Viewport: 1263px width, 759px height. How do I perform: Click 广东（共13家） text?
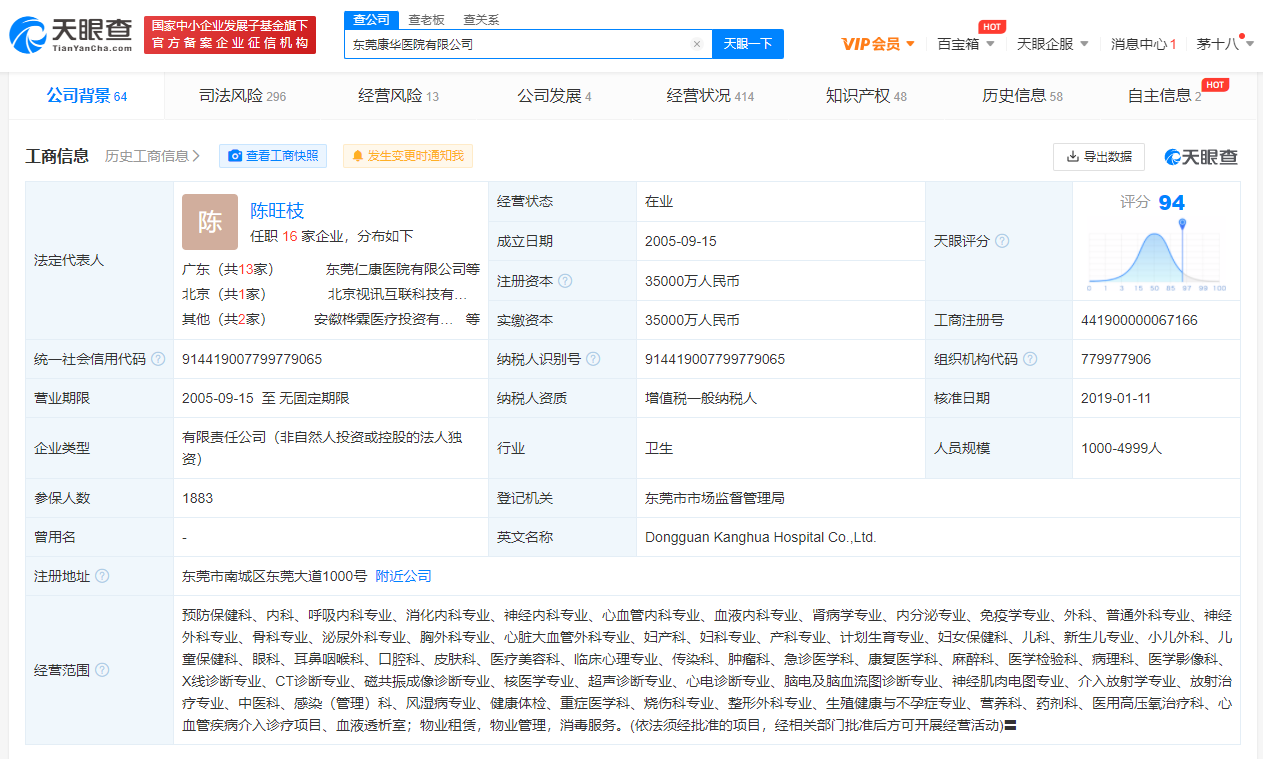(228, 269)
